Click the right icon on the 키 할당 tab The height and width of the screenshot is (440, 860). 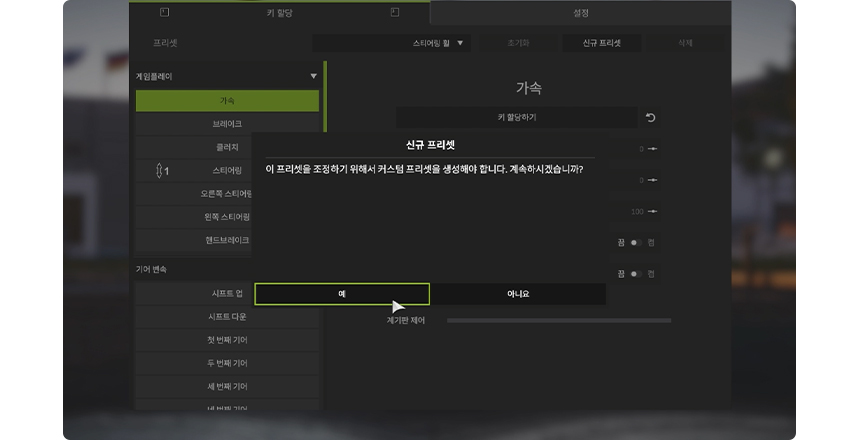pyautogui.click(x=395, y=13)
